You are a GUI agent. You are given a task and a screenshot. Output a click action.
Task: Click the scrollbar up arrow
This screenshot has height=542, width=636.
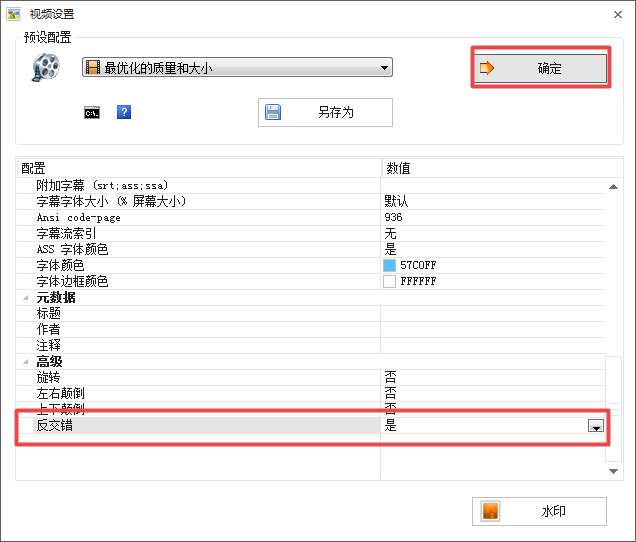coord(614,186)
